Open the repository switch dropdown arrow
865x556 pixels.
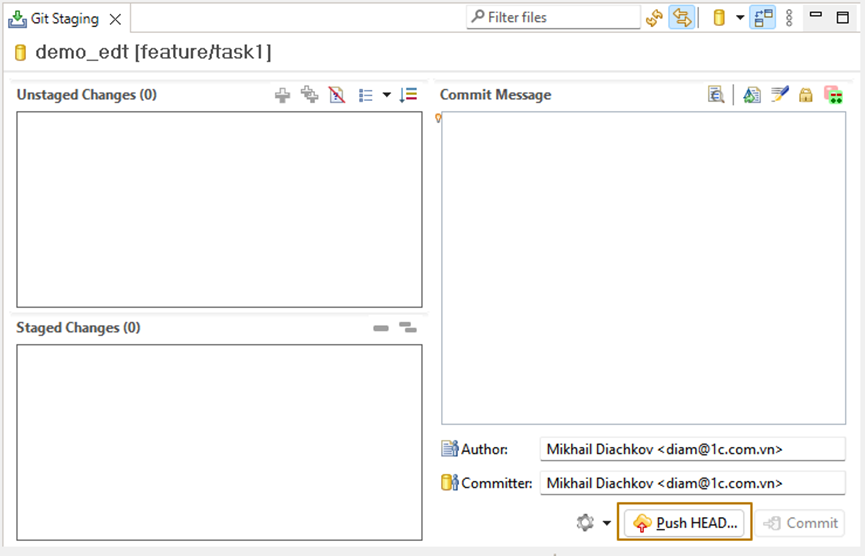pos(740,17)
